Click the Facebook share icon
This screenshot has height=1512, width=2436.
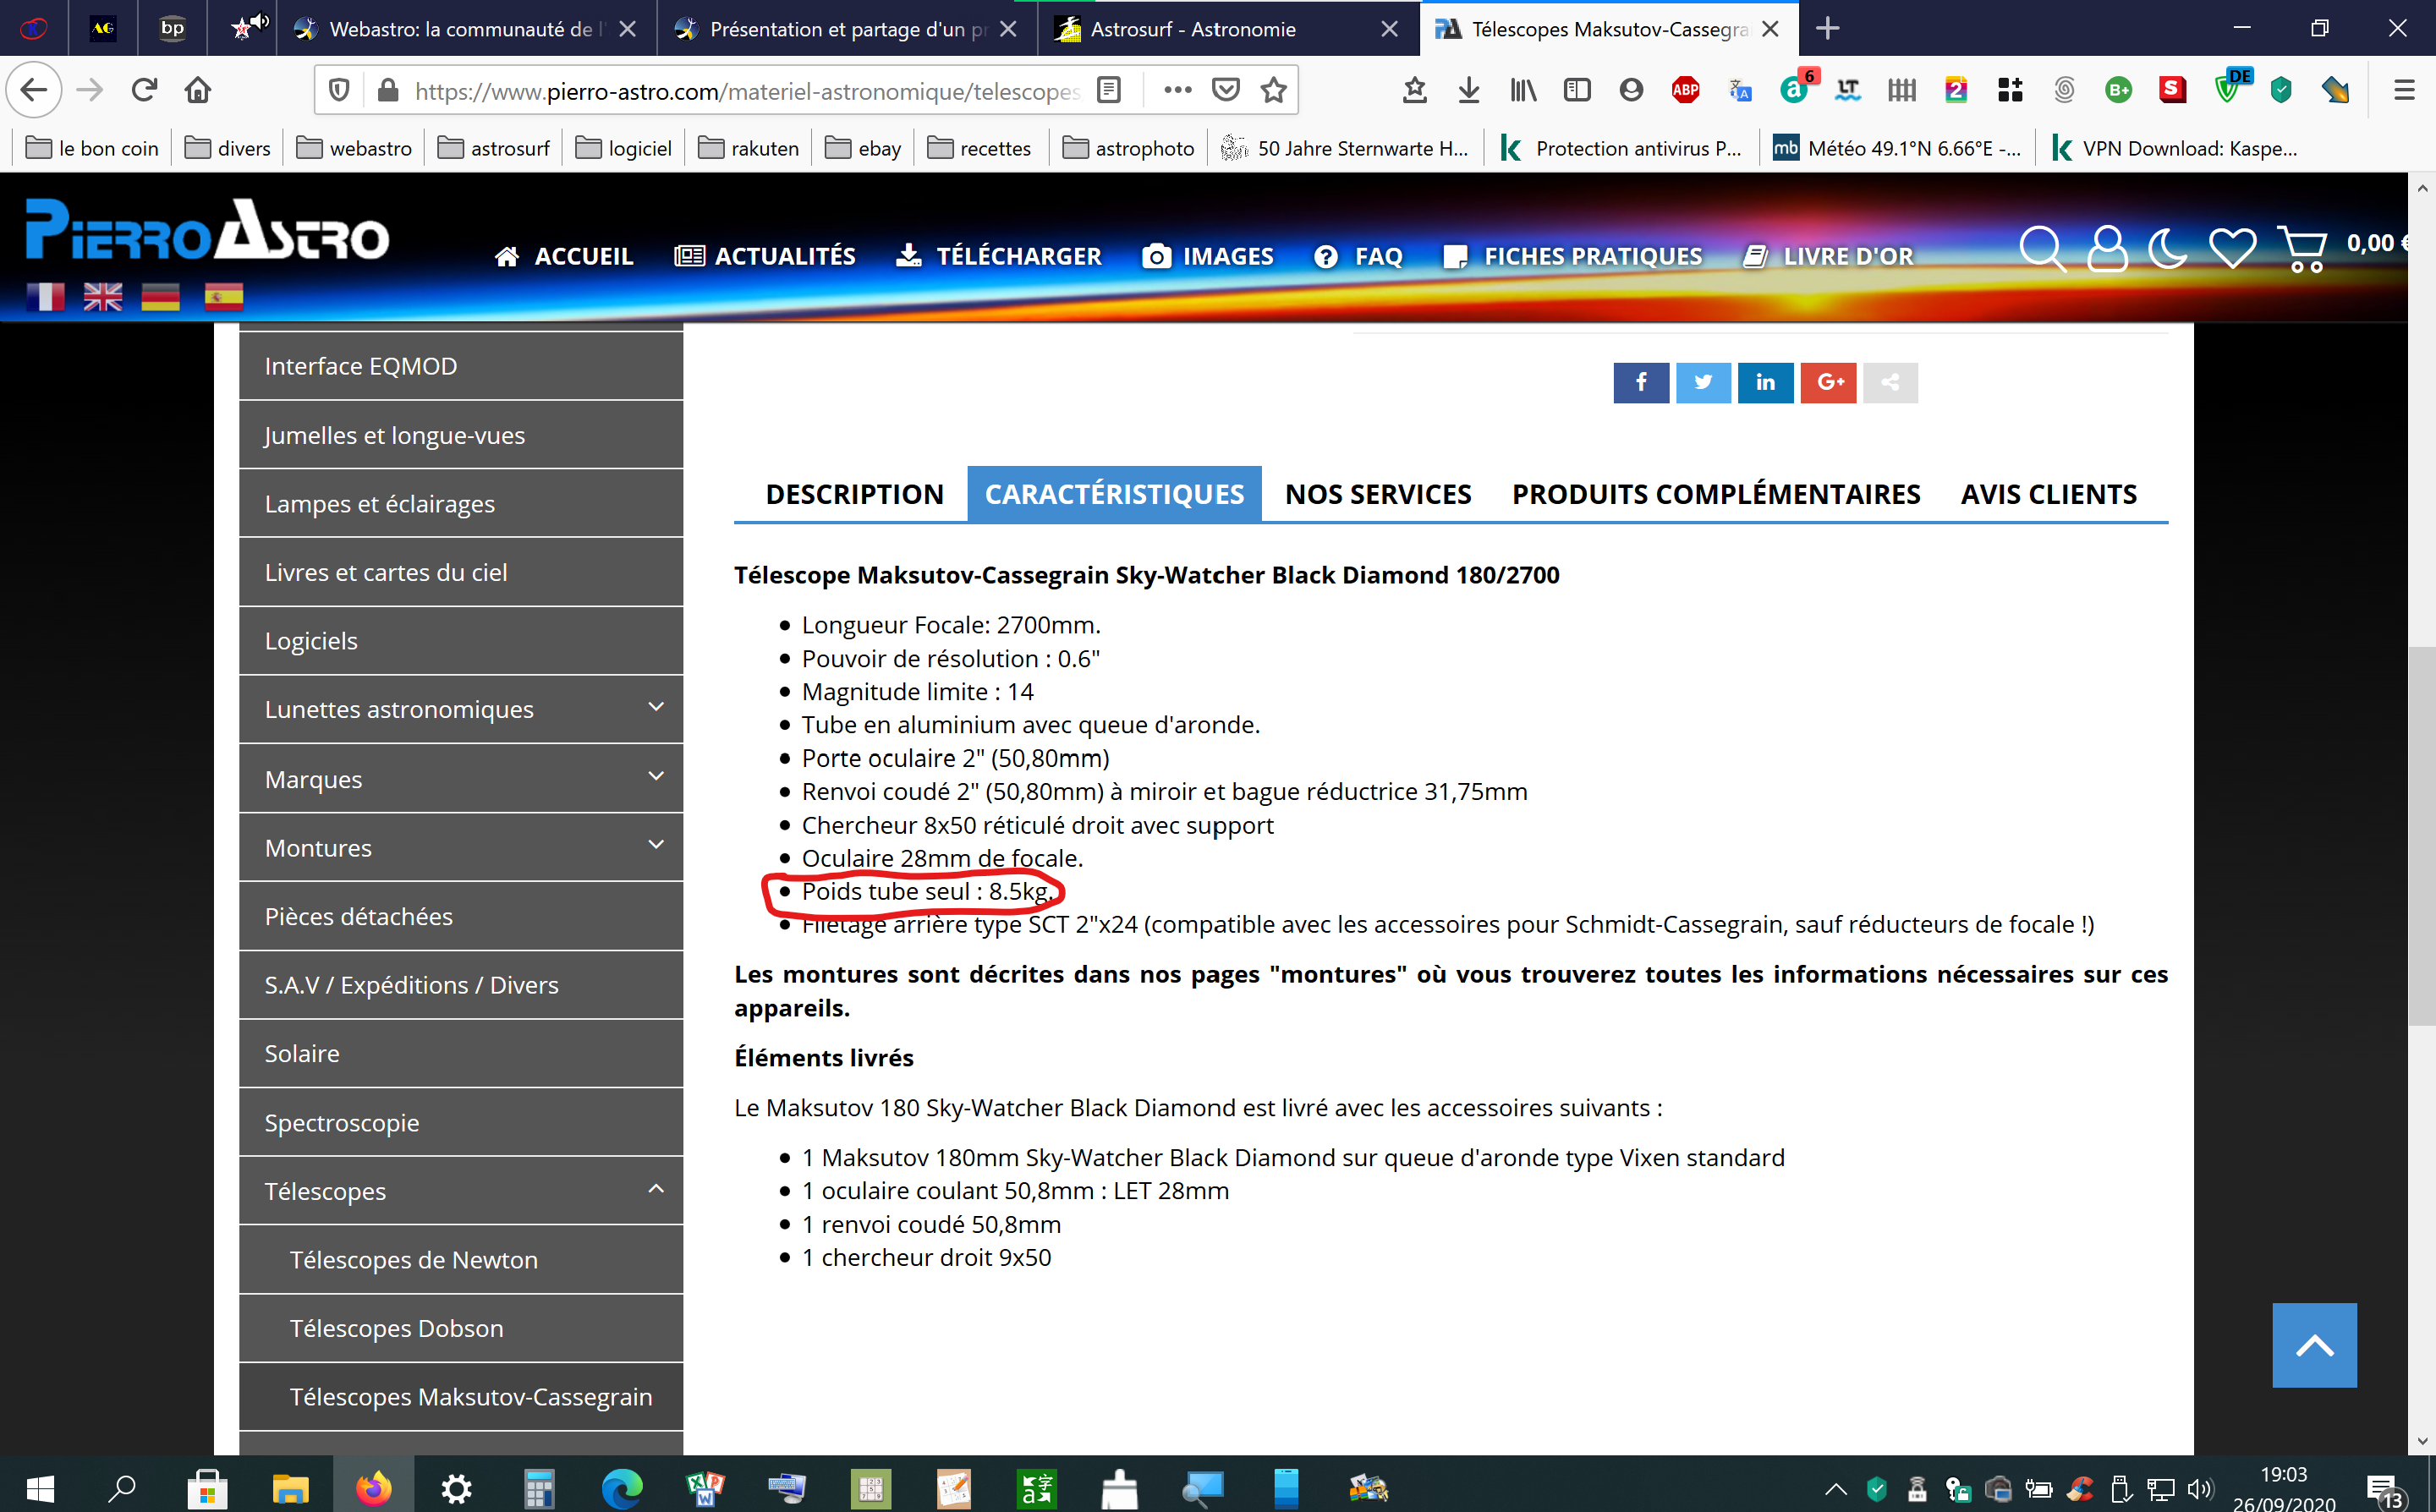click(1640, 382)
